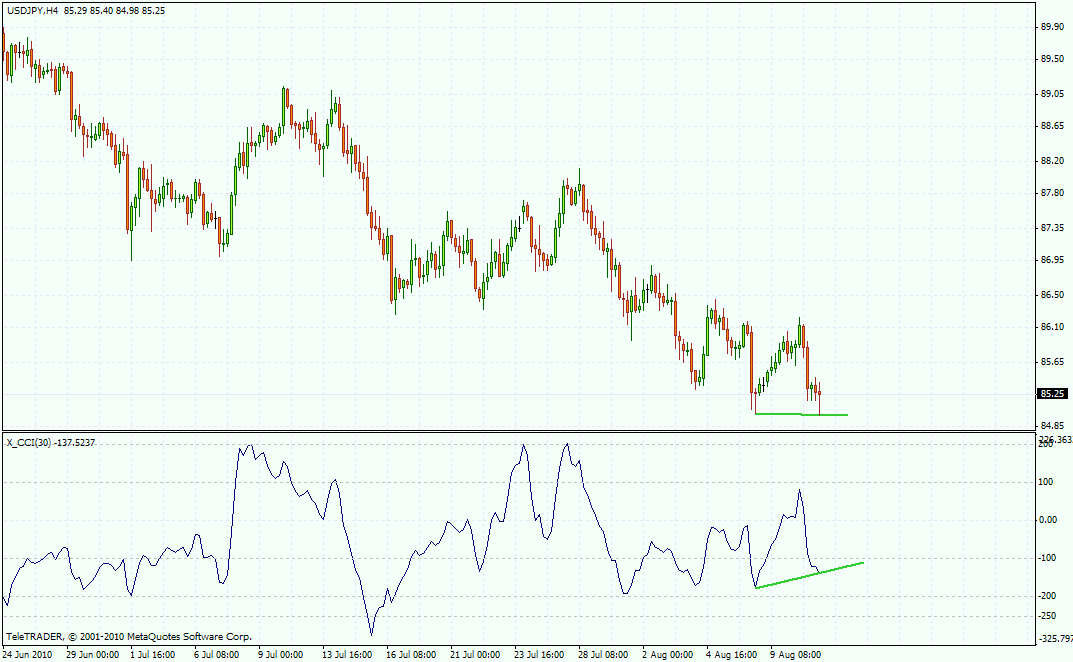Click the 28 Jul 08:00 time axis label
Image resolution: width=1073 pixels, height=662 pixels.
(603, 654)
